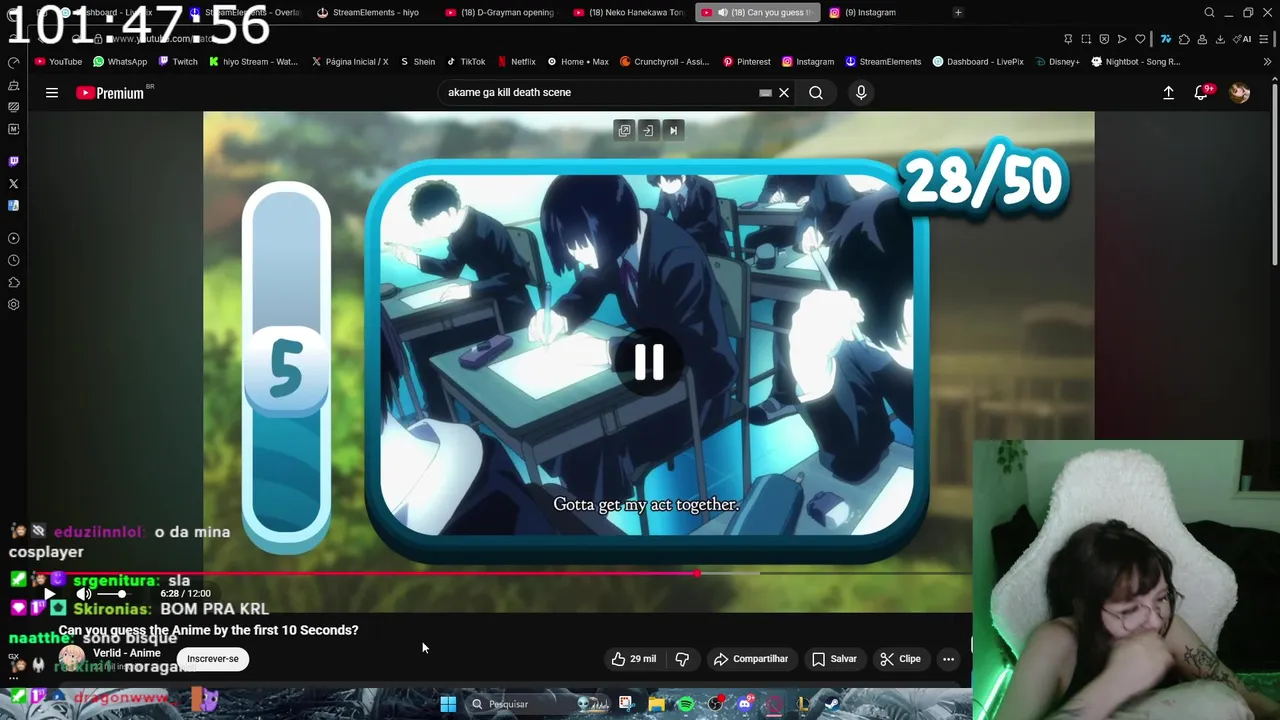The height and width of the screenshot is (720, 1280).
Task: Click the Inscrever-se subscribe button
Action: coord(213,659)
